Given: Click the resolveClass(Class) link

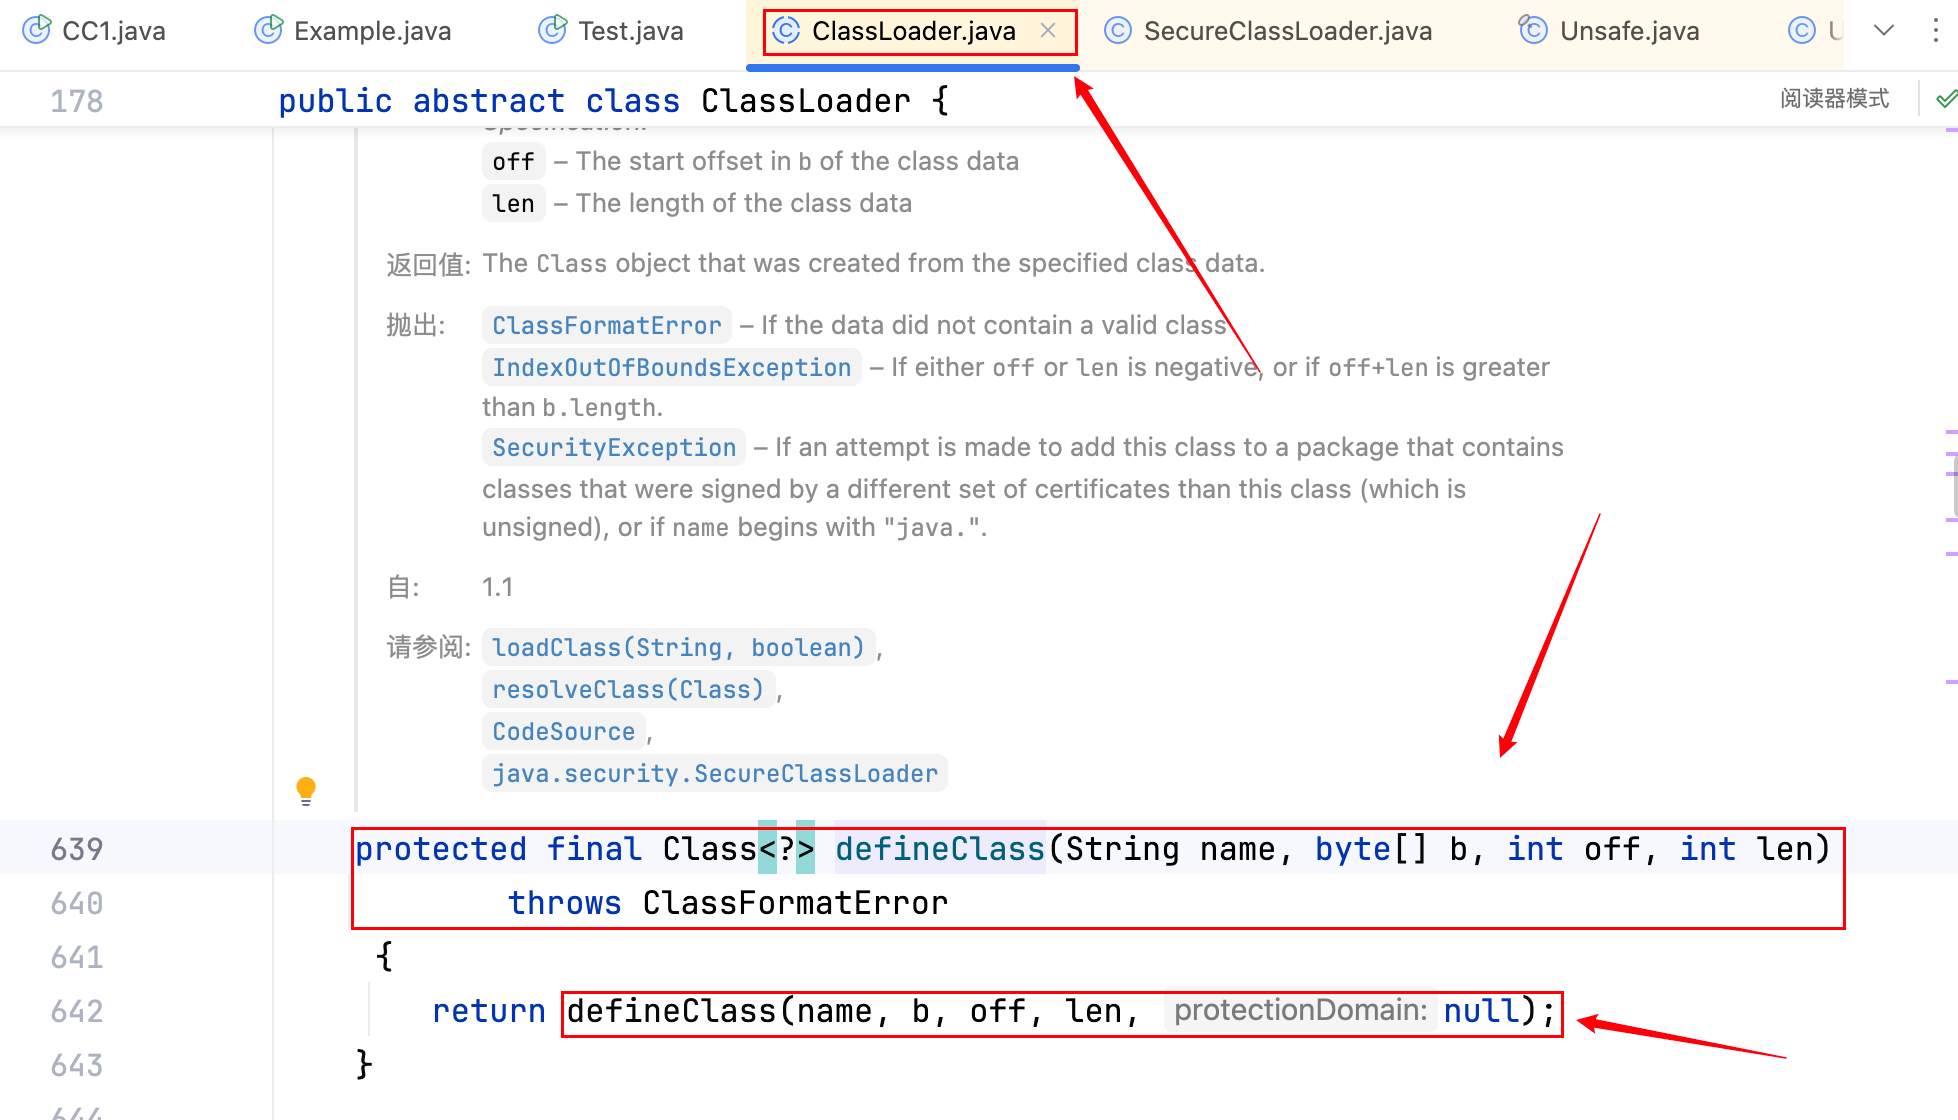Looking at the screenshot, I should [x=628, y=690].
